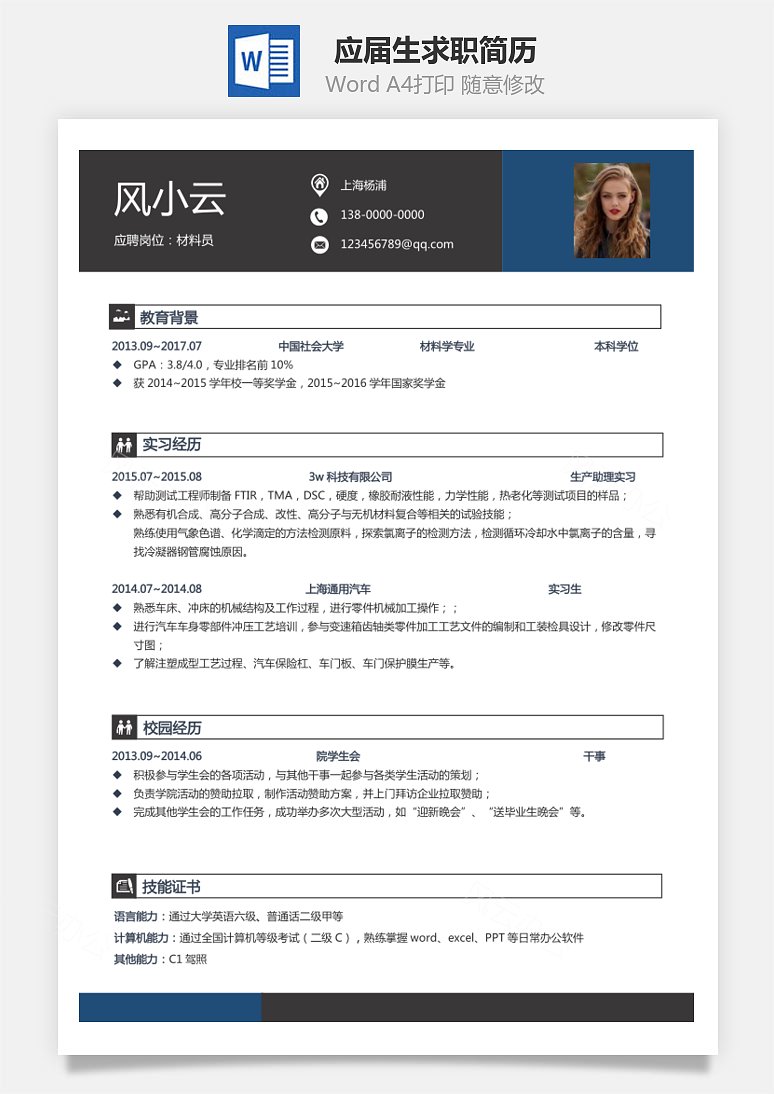Click the phone icon beside 138-0000-0000
The width and height of the screenshot is (774, 1094).
(x=319, y=216)
